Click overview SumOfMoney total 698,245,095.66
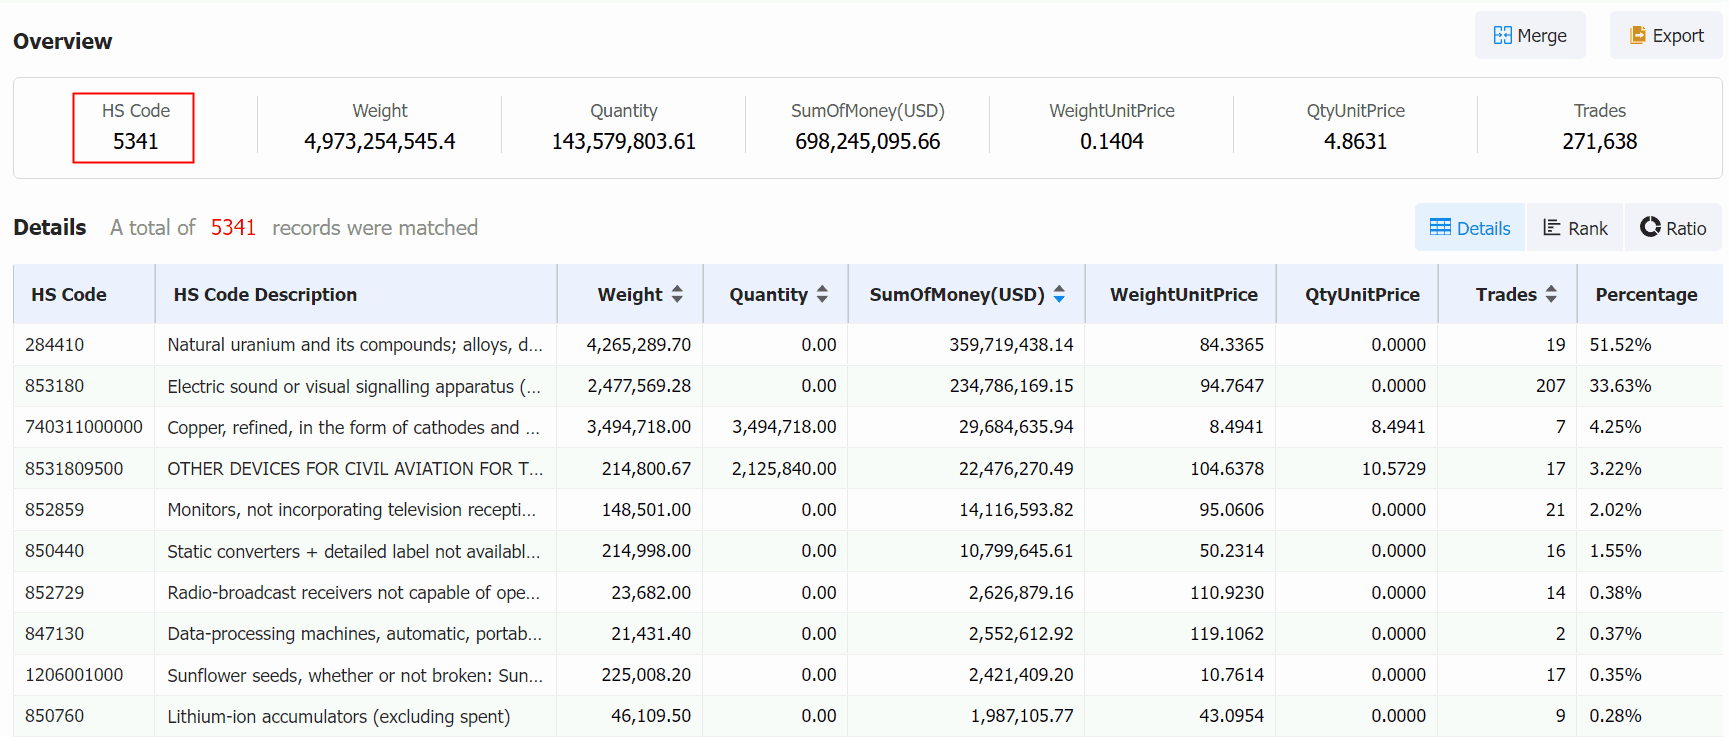This screenshot has width=1729, height=737. tap(868, 142)
